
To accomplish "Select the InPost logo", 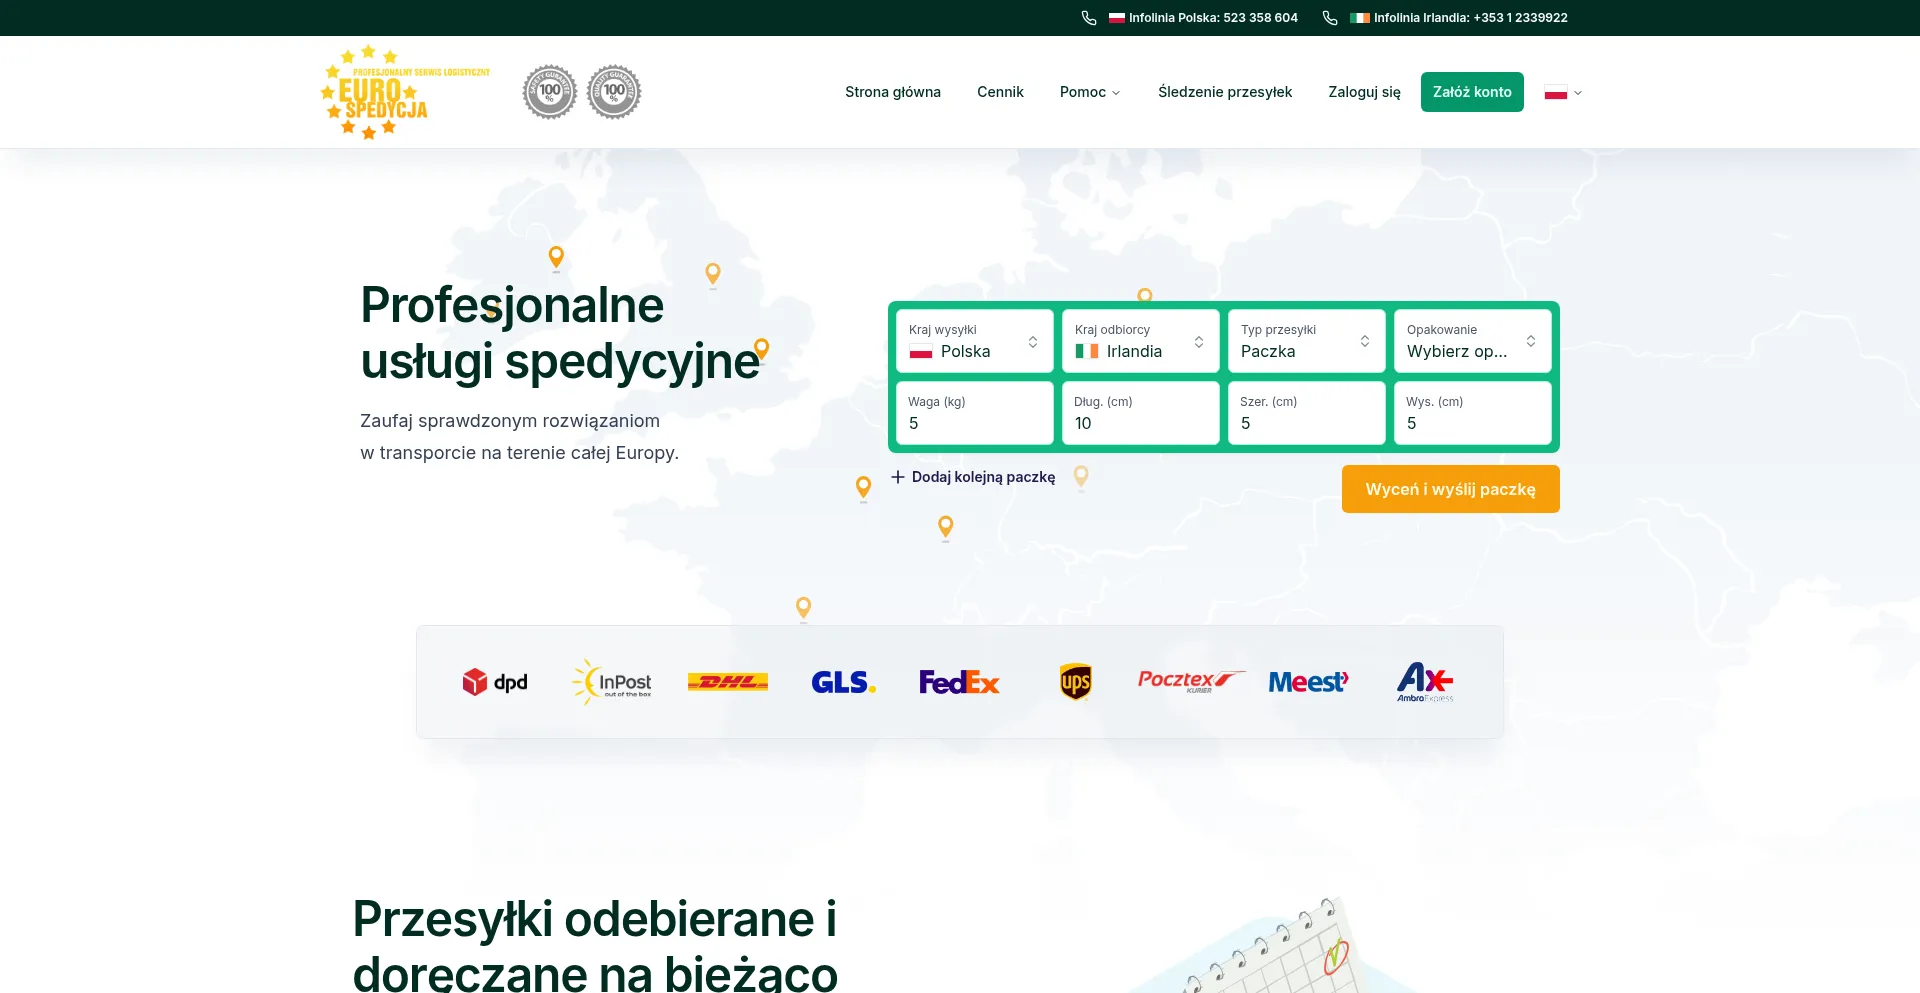I will pyautogui.click(x=612, y=682).
